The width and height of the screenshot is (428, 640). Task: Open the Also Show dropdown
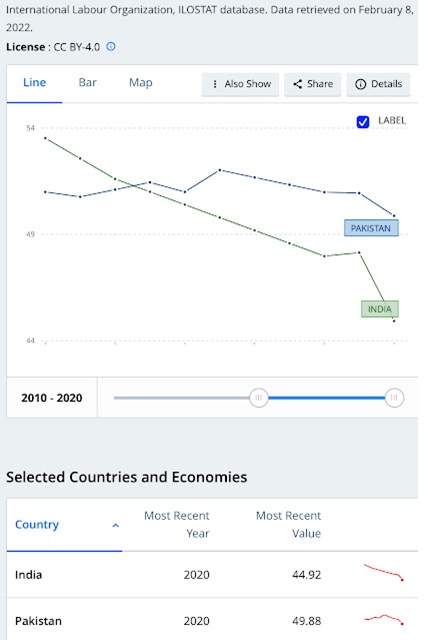pyautogui.click(x=240, y=84)
